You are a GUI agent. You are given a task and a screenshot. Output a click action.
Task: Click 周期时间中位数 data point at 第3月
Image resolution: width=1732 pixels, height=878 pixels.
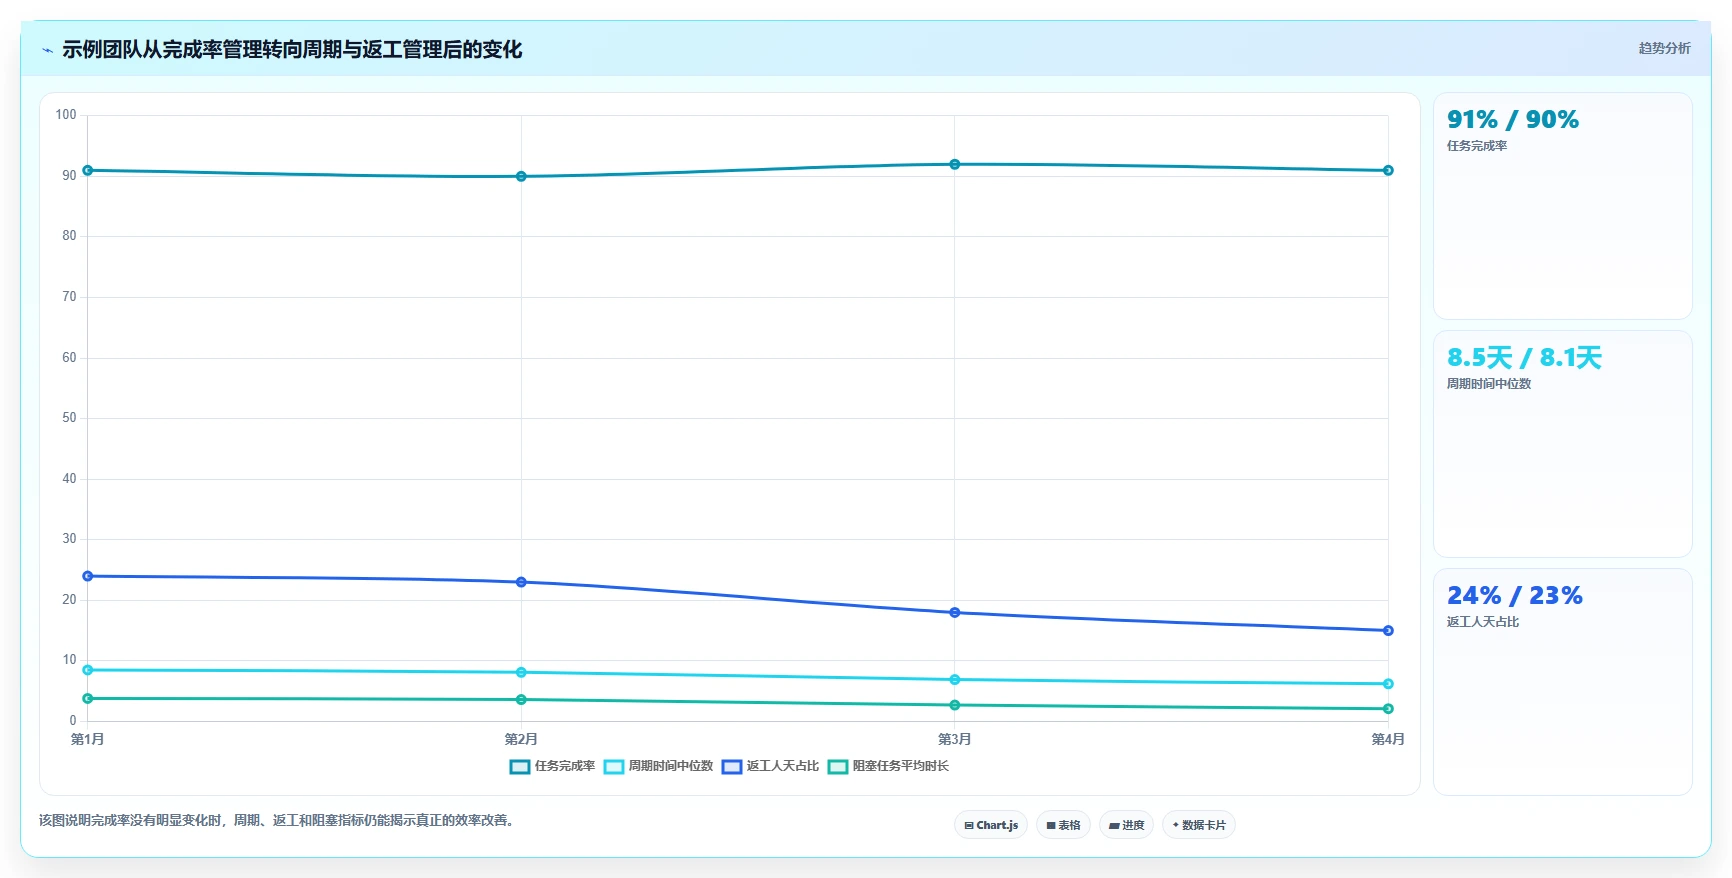(x=955, y=680)
